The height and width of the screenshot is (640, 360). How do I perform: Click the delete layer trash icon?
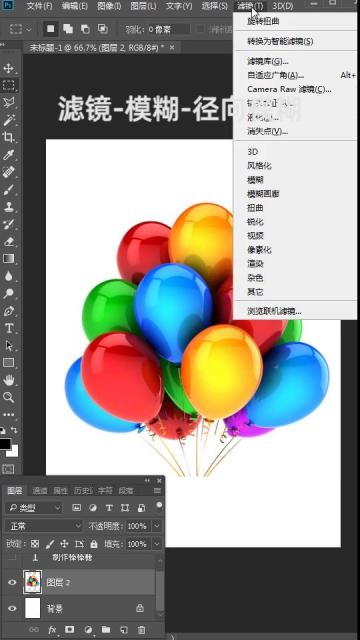[x=141, y=630]
